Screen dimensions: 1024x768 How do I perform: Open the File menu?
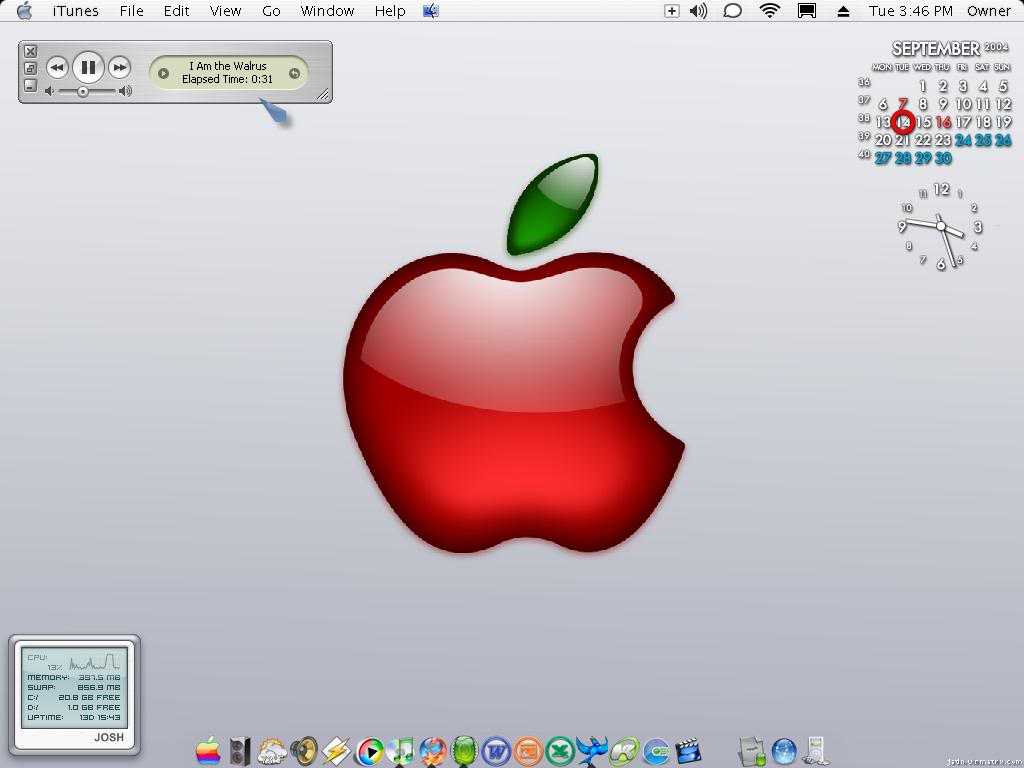click(x=131, y=11)
